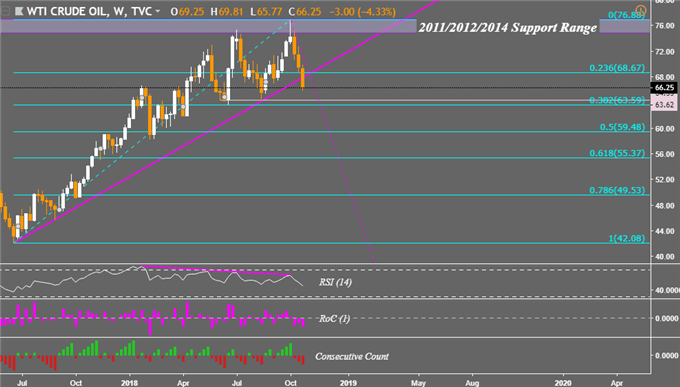Viewport: 680px width, 387px height.
Task: Select the 1(42.08) Fibonacci level label
Action: [x=626, y=238]
